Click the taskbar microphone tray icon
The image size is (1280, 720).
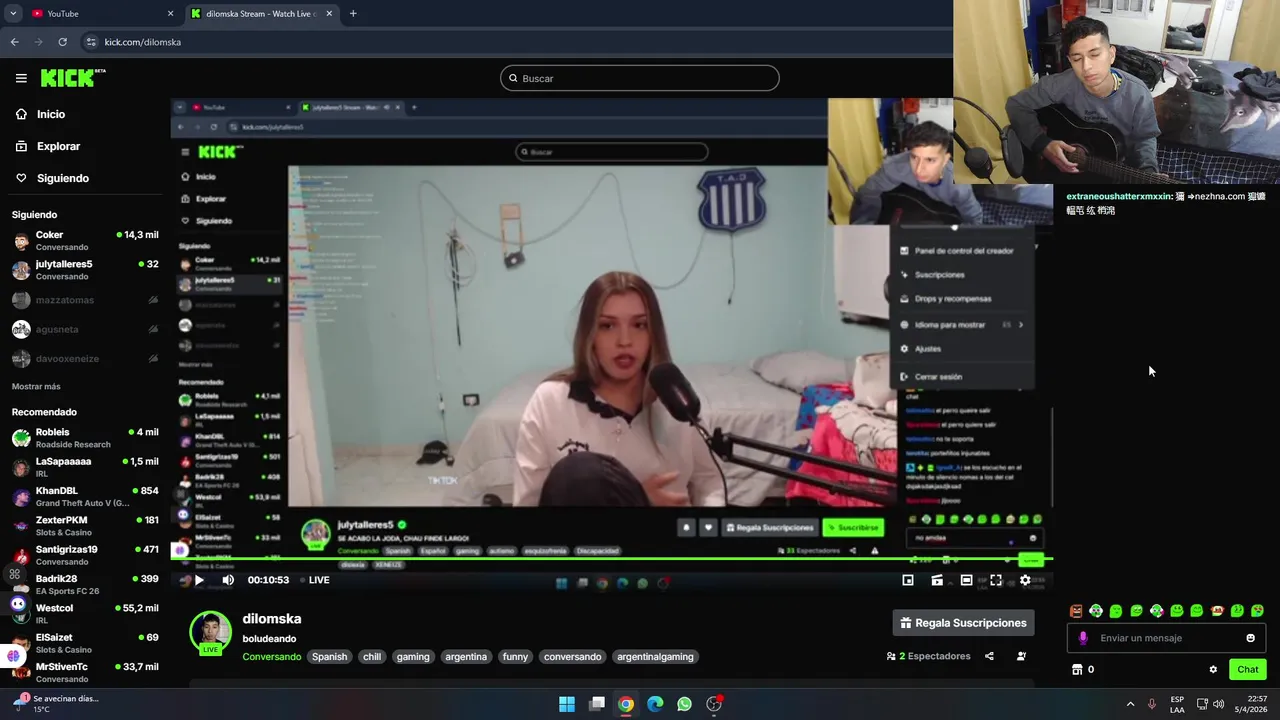(1152, 704)
